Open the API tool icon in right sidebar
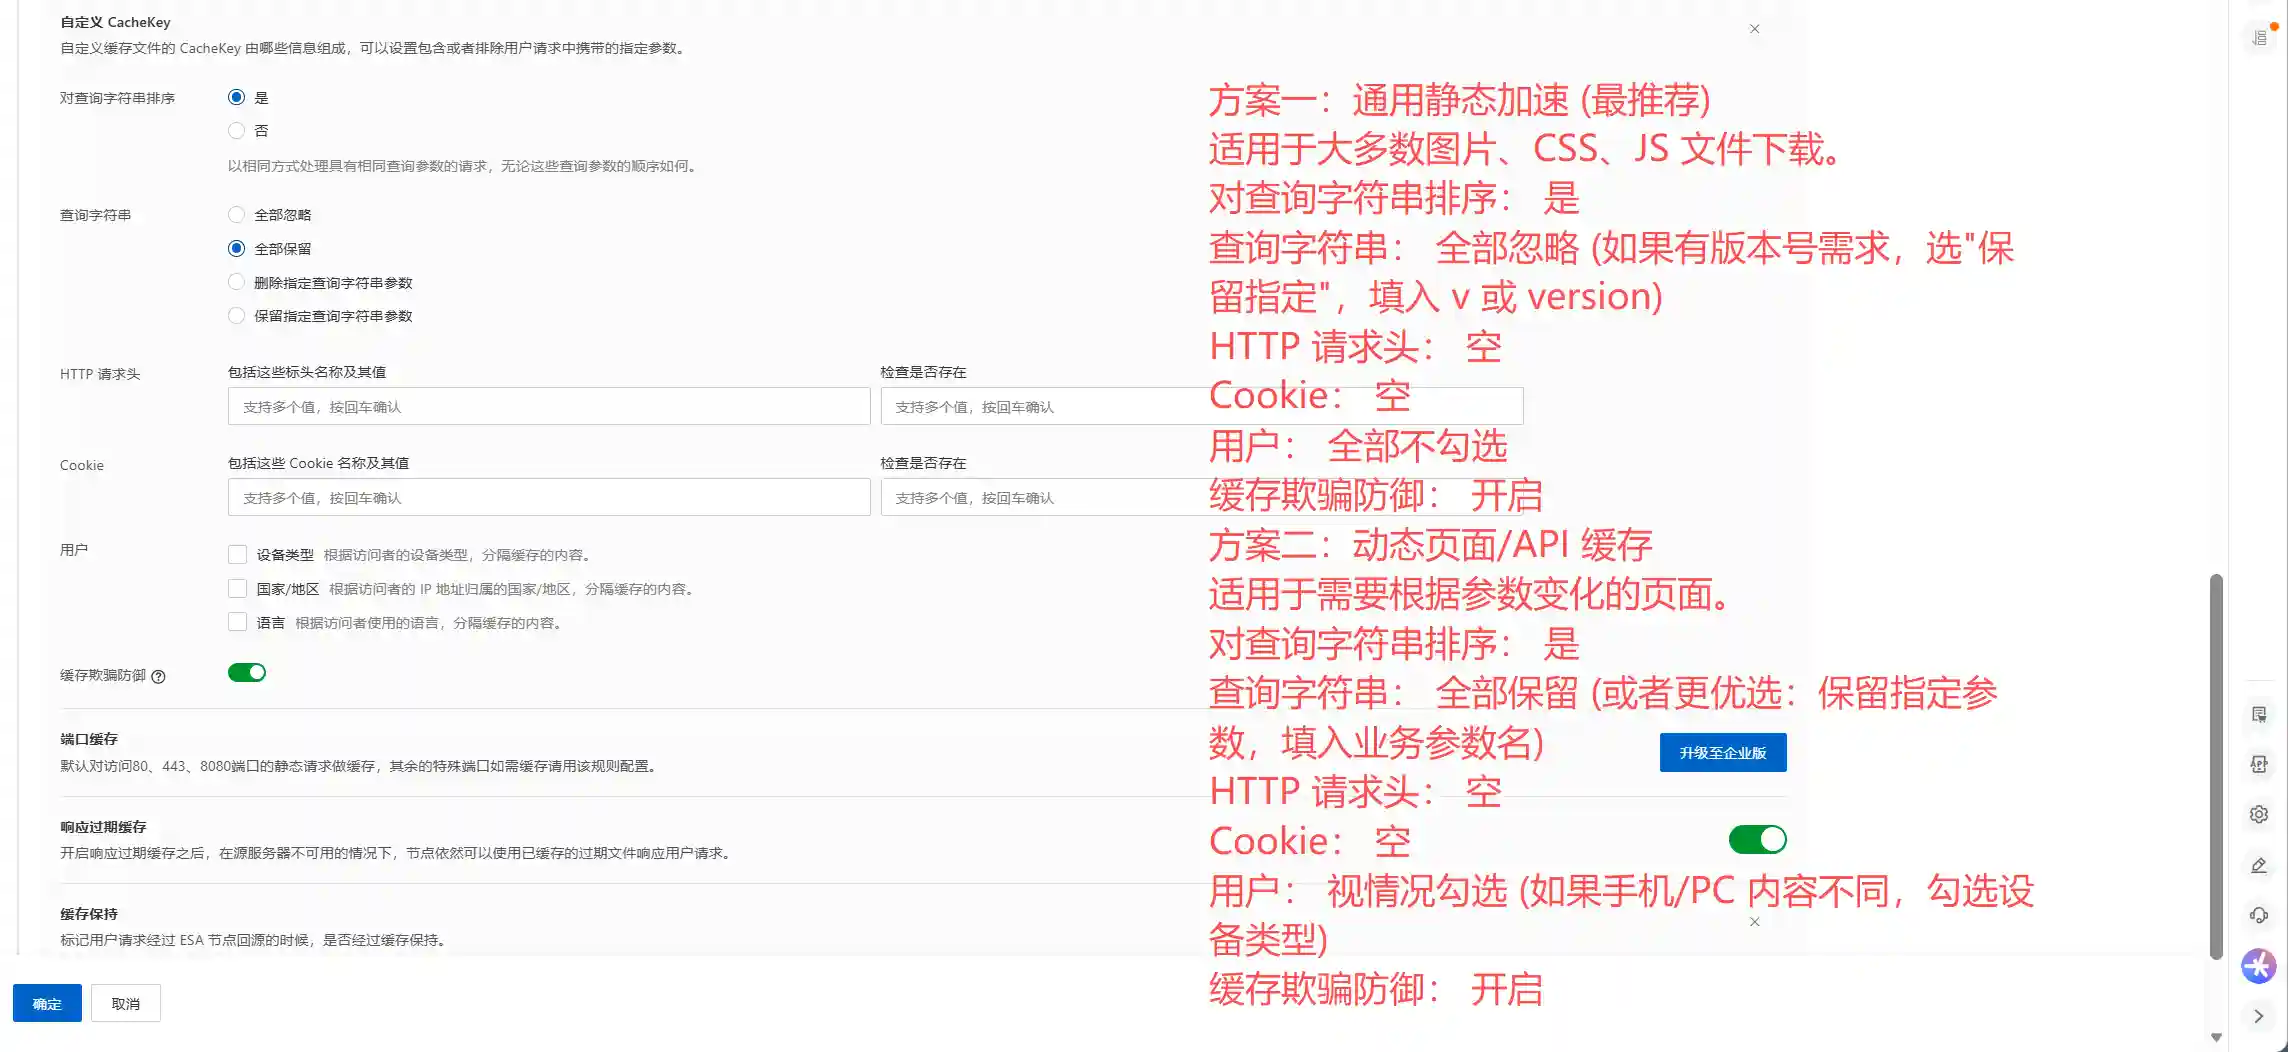The width and height of the screenshot is (2288, 1052). pos(2259,764)
